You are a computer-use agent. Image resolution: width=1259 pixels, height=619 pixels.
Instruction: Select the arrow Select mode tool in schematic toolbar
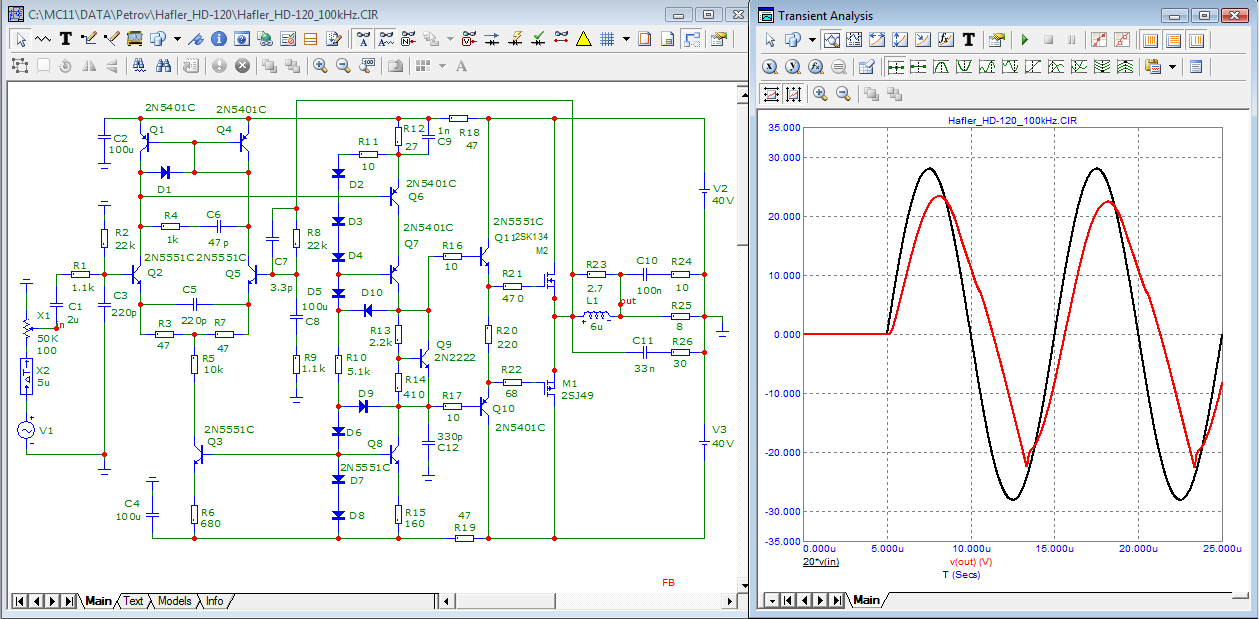(21, 39)
